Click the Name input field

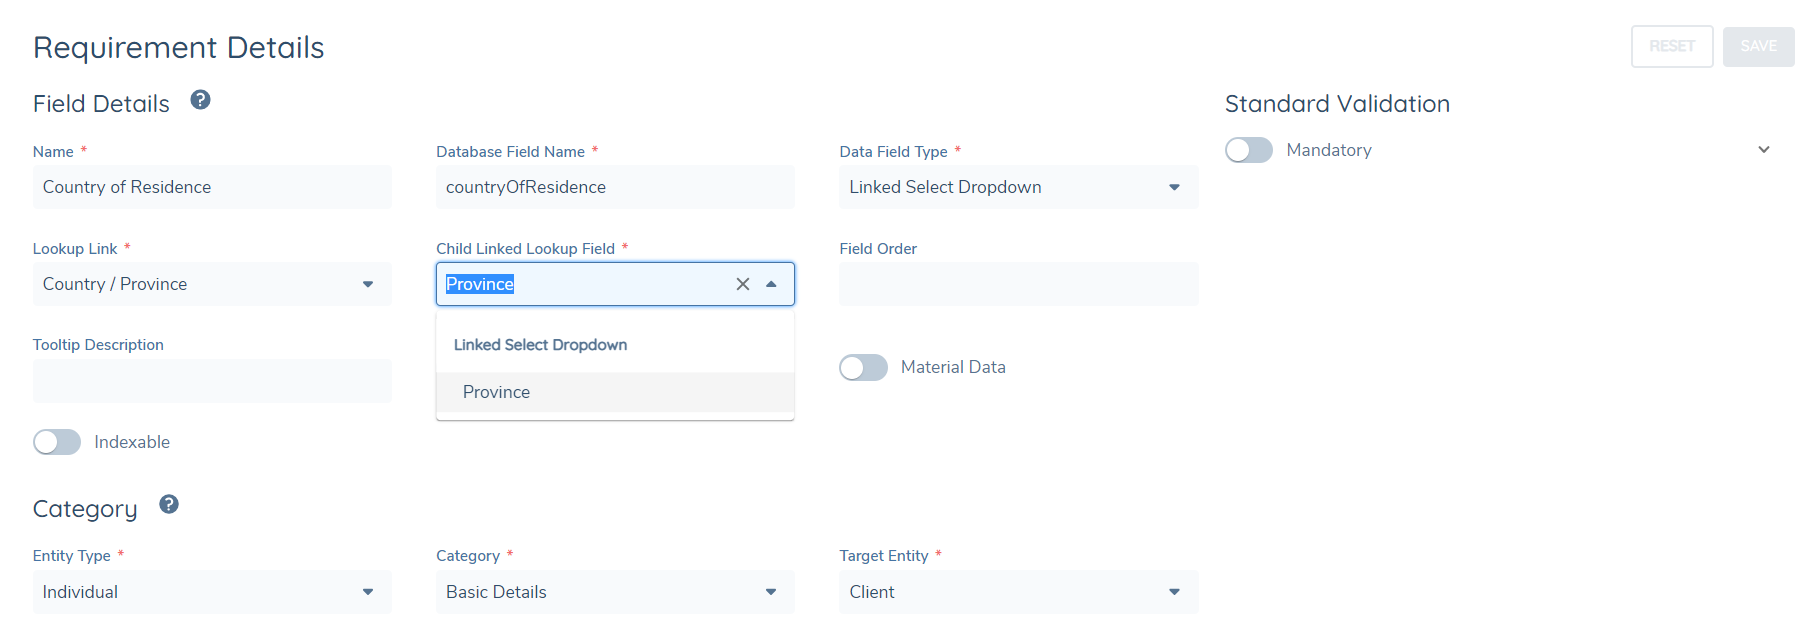tap(211, 187)
